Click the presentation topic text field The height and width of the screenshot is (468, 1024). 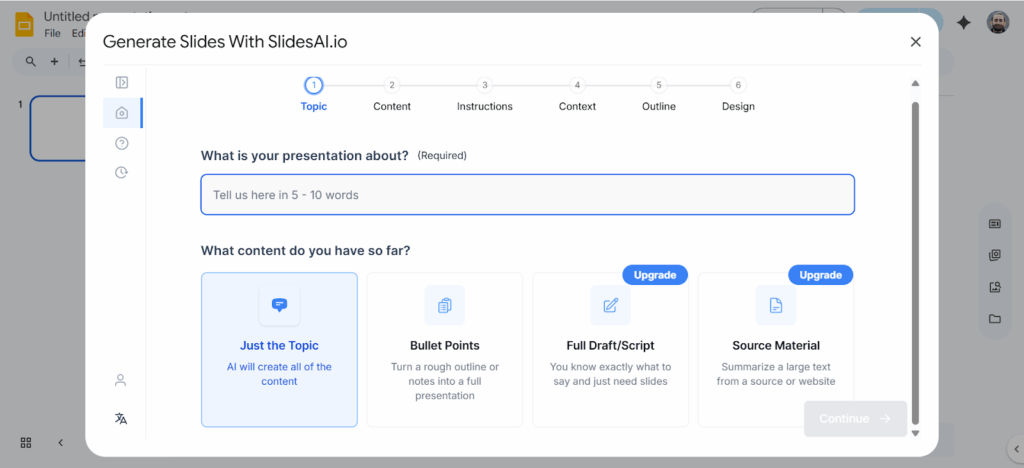(527, 195)
